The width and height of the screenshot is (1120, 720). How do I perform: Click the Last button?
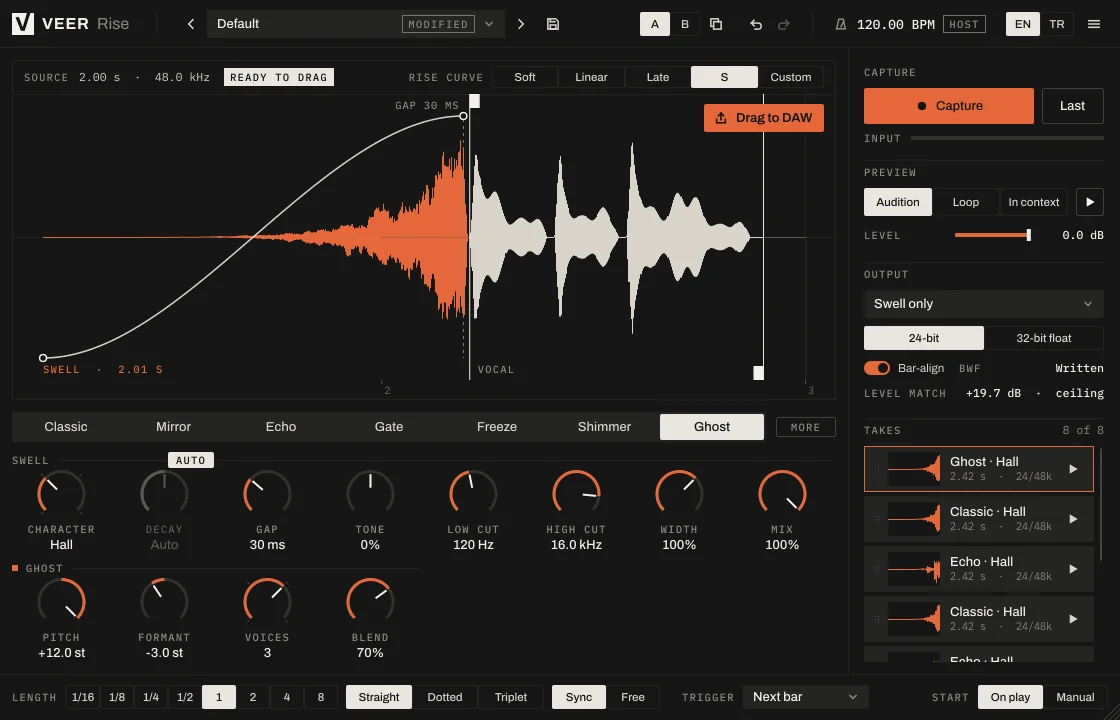(x=1072, y=106)
